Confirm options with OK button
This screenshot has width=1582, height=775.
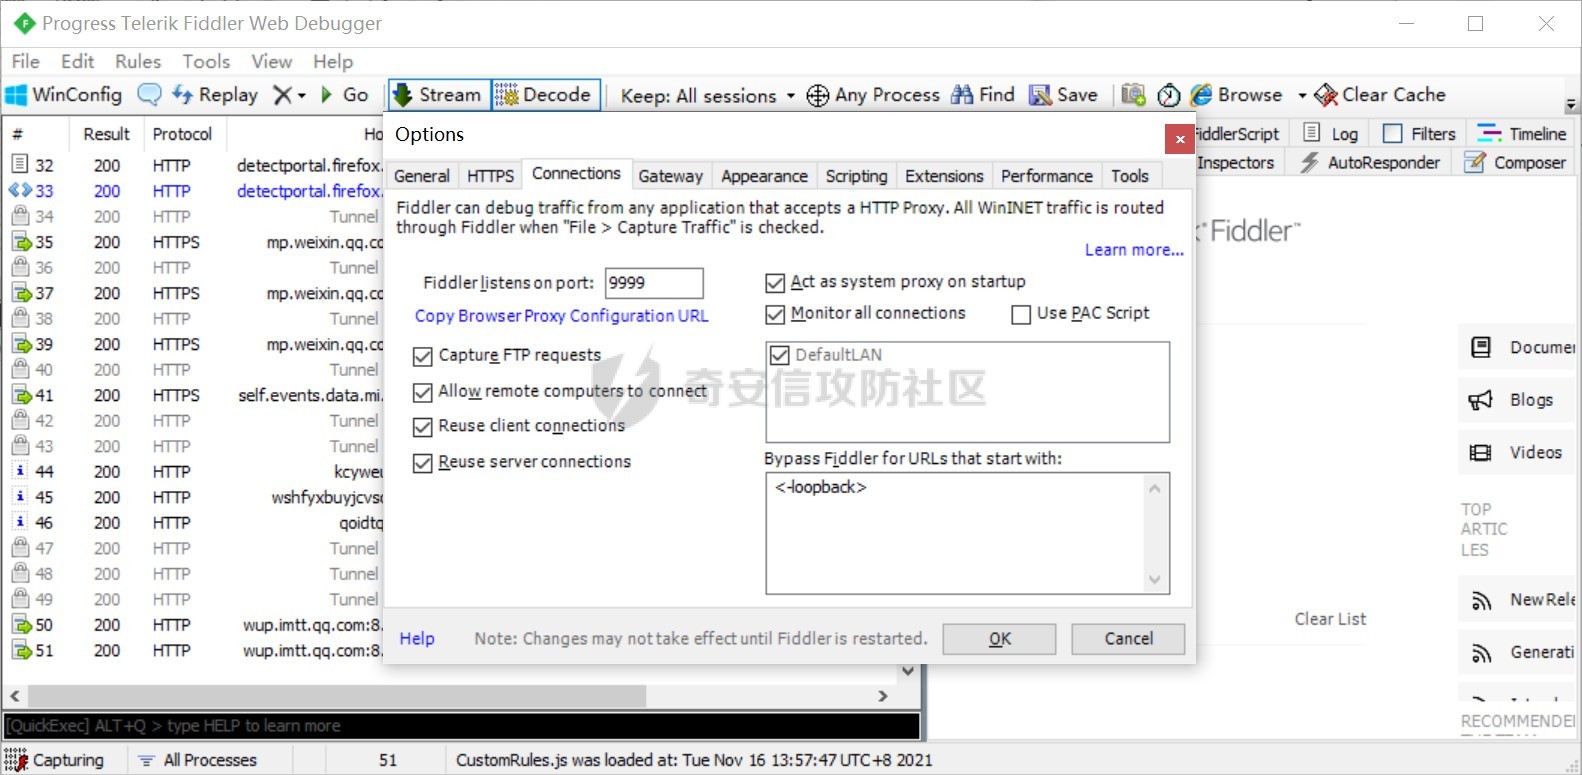click(x=999, y=639)
